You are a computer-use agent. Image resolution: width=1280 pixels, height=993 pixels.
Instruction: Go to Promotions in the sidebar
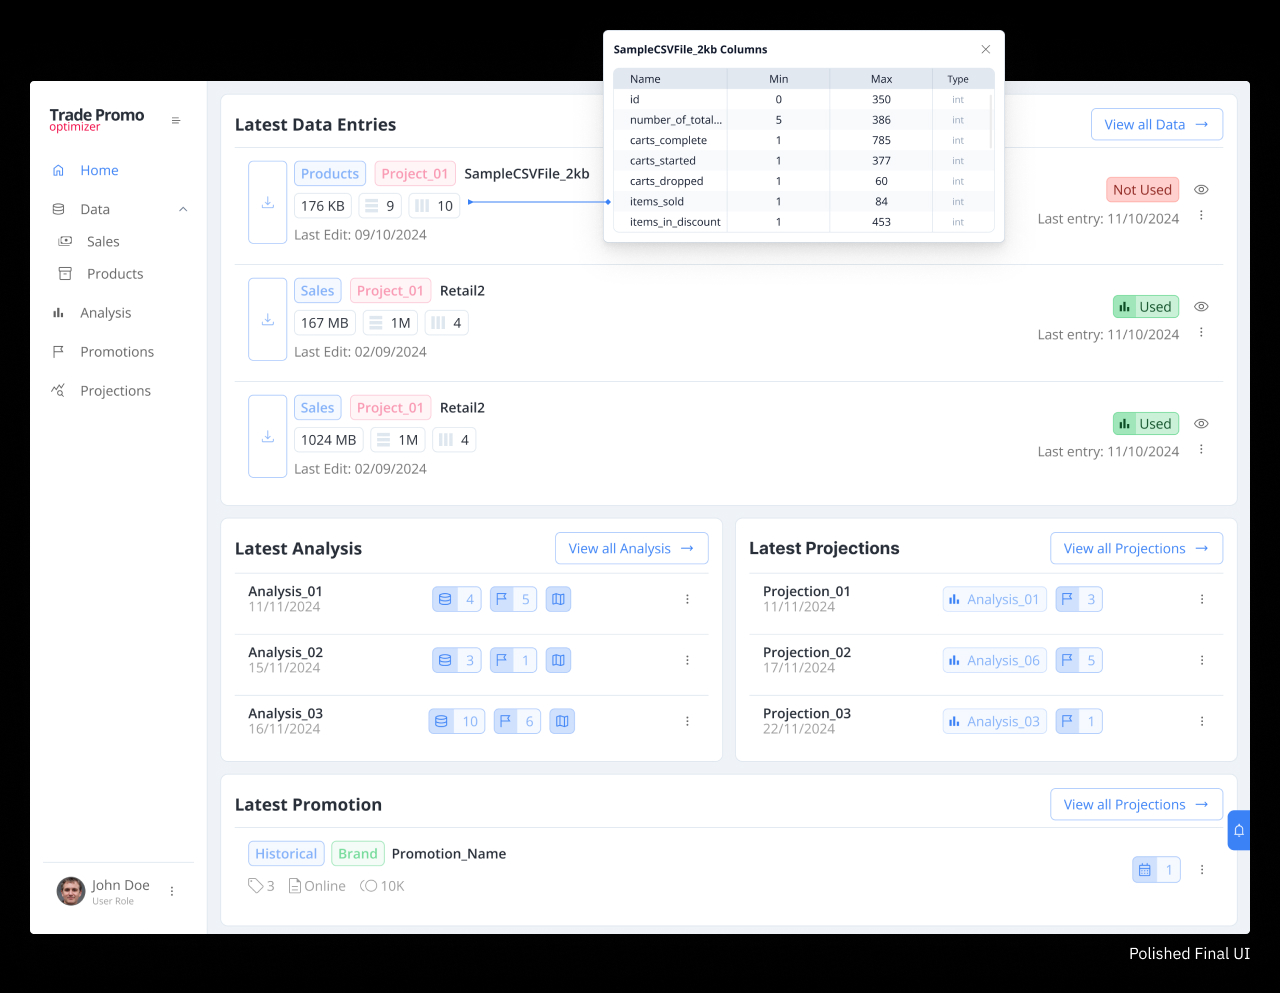coord(117,352)
